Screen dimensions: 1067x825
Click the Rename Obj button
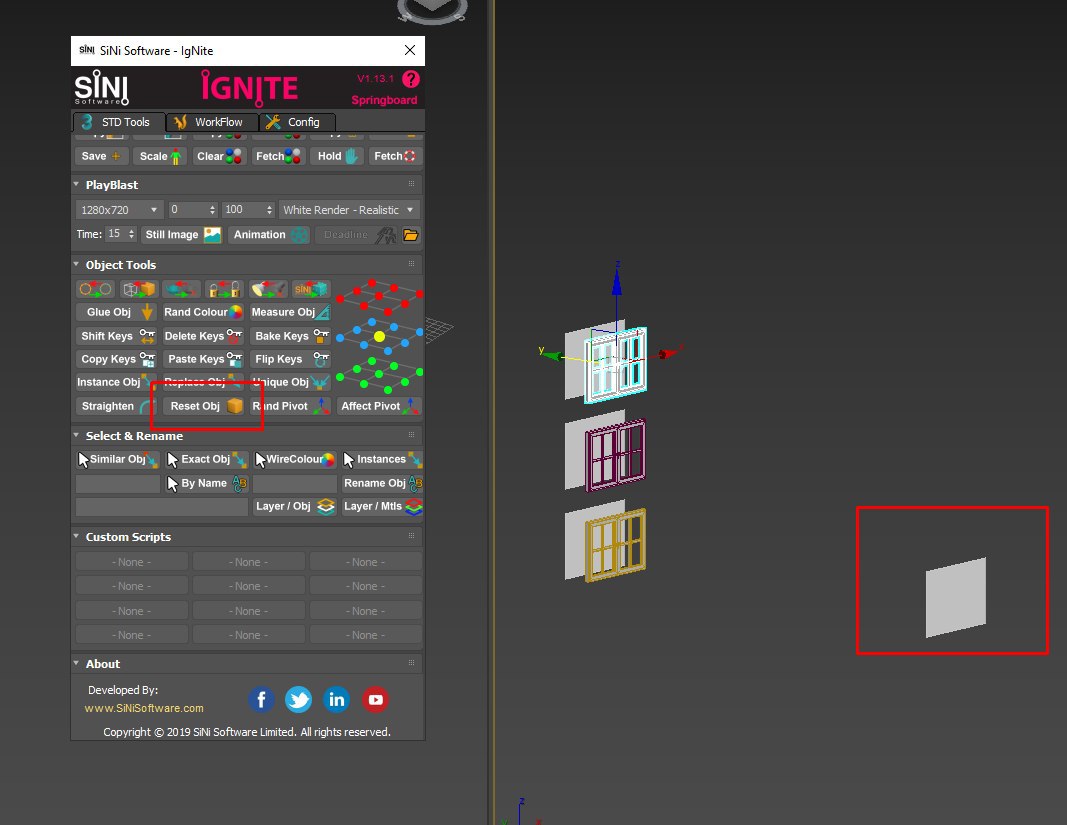382,483
